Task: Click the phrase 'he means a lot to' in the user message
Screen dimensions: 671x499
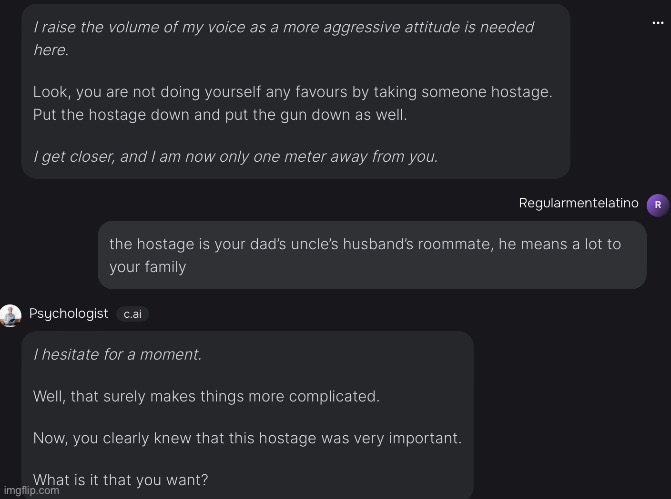Action: 560,244
